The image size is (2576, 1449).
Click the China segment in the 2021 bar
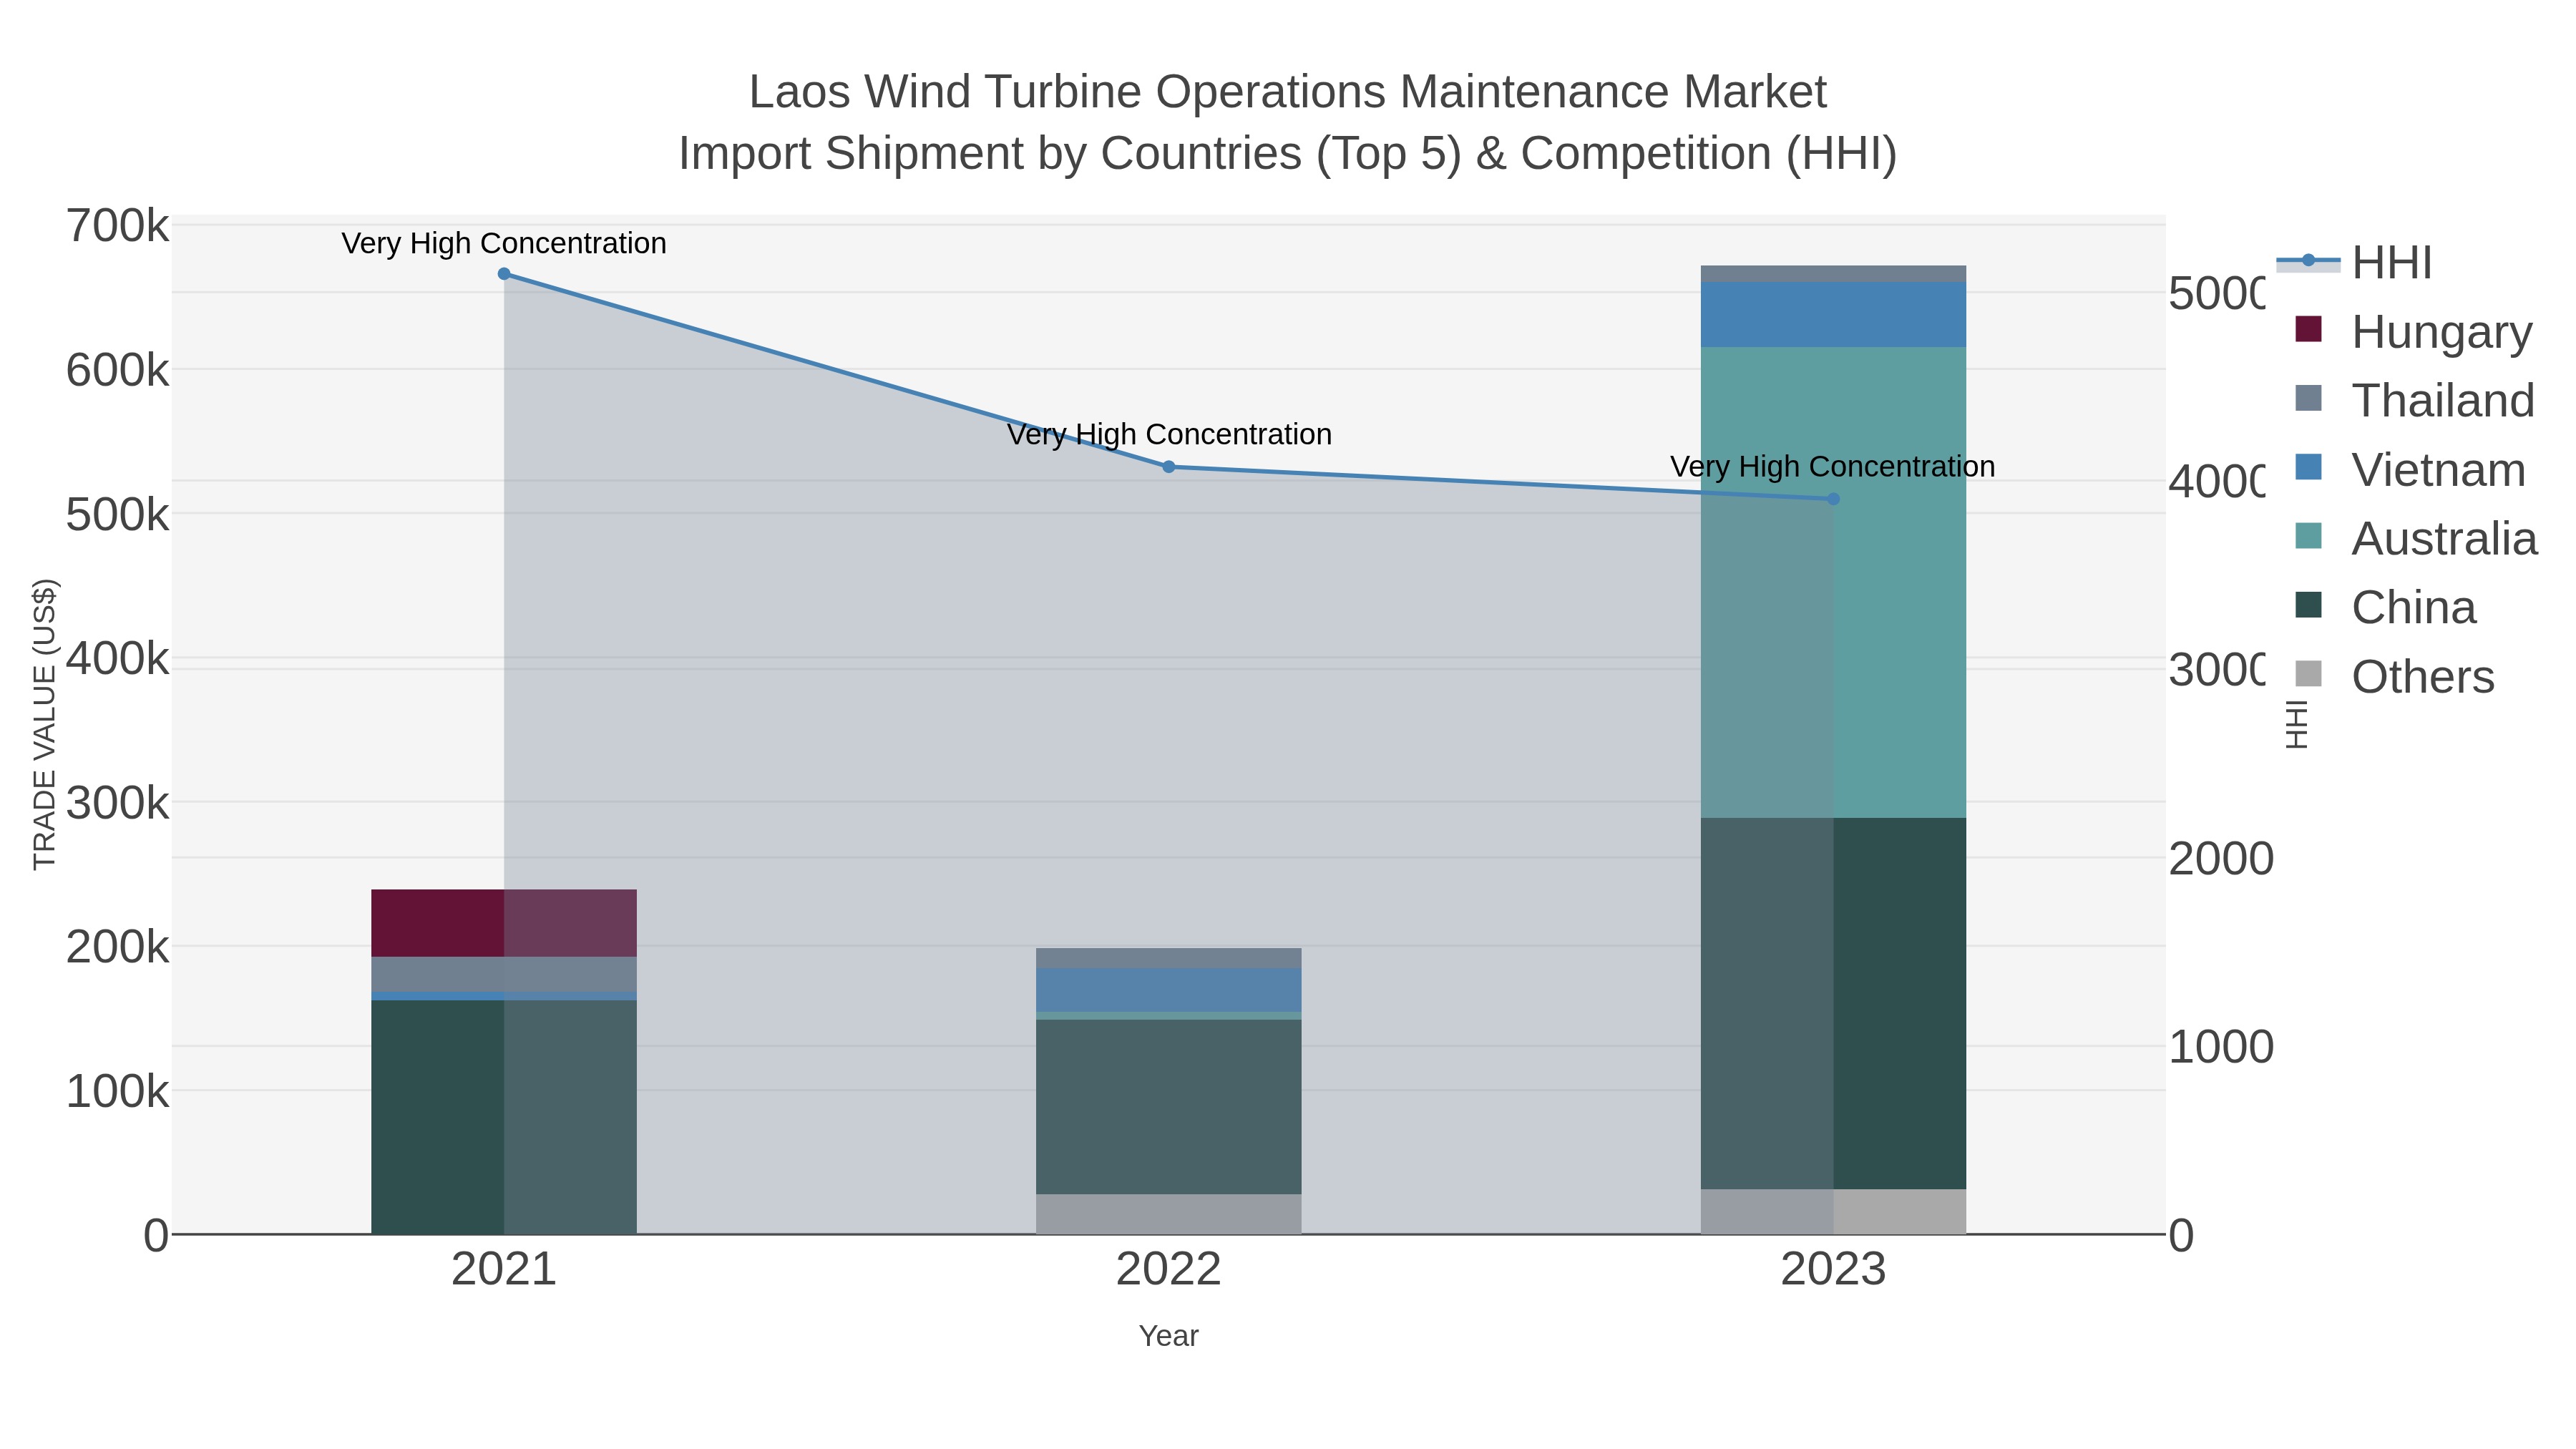pos(504,1117)
